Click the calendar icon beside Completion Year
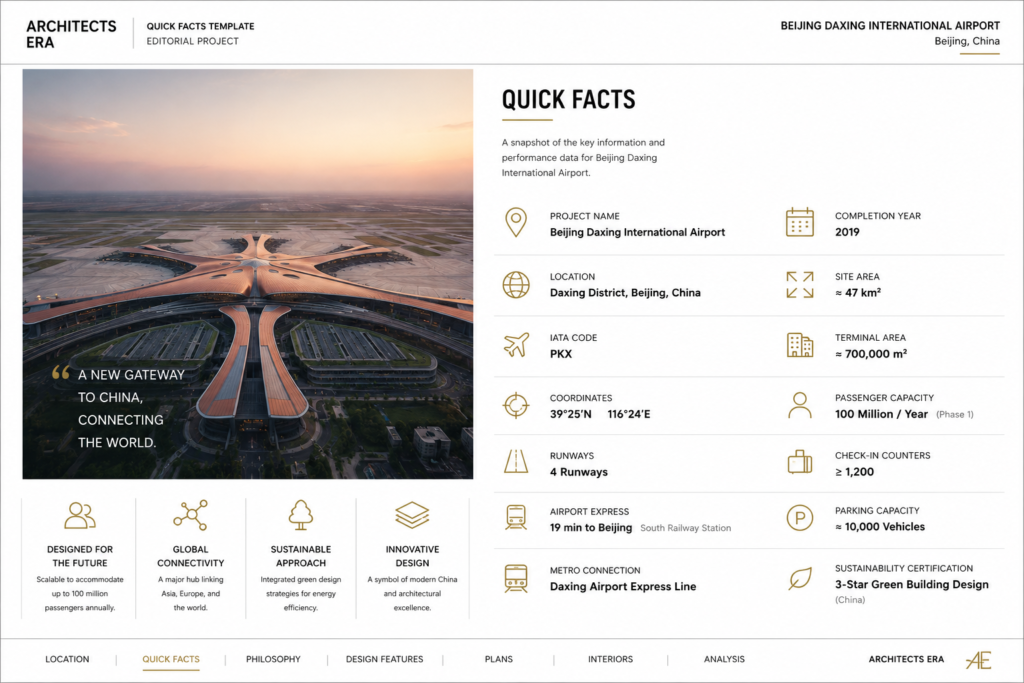This screenshot has width=1024, height=683. (800, 222)
